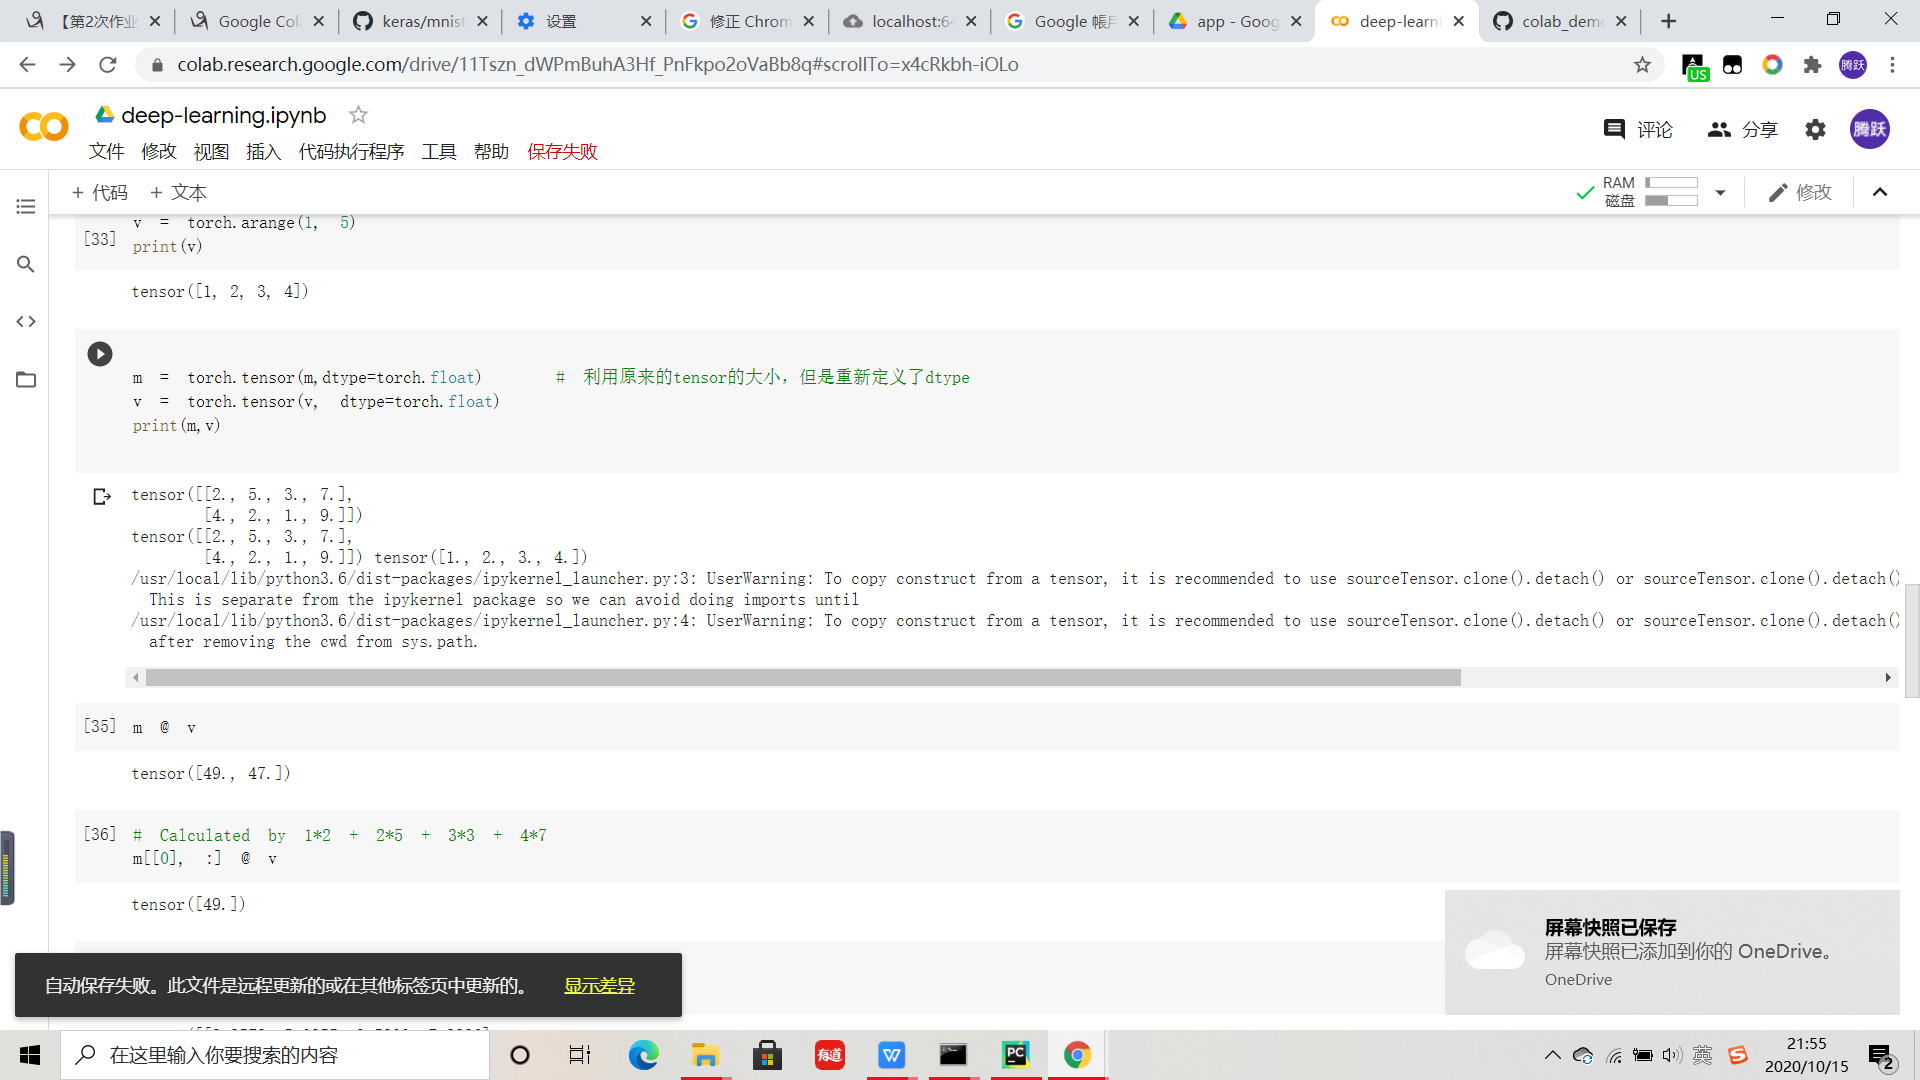1920x1080 pixels.
Task: Open the code snippets panel icon
Action: (x=26, y=321)
